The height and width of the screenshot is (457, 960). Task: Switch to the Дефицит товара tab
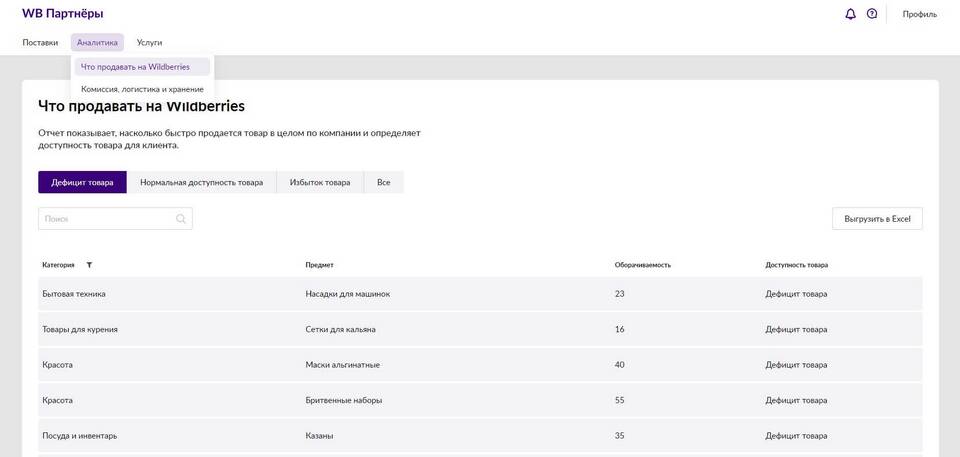tap(83, 183)
